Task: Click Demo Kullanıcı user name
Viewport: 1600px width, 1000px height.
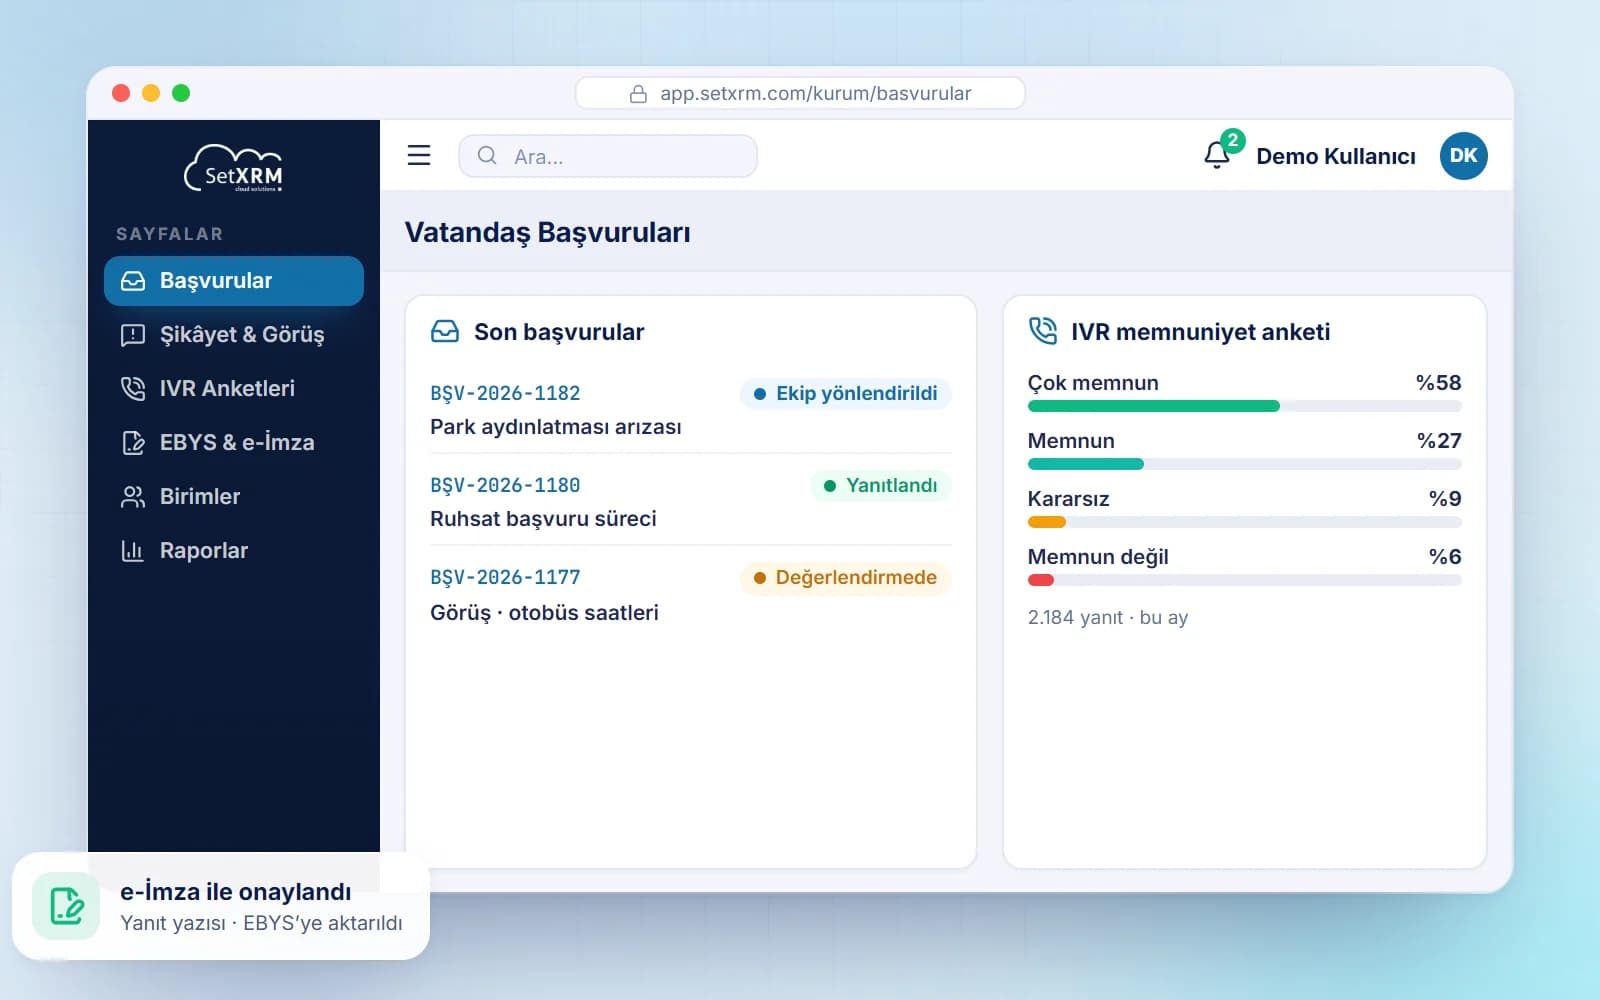Action: [1336, 156]
